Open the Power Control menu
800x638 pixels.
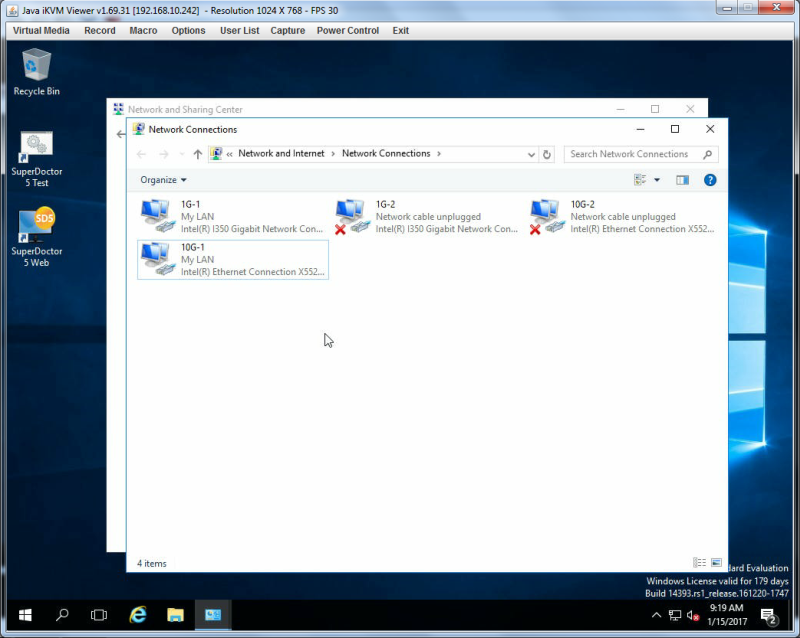click(347, 31)
